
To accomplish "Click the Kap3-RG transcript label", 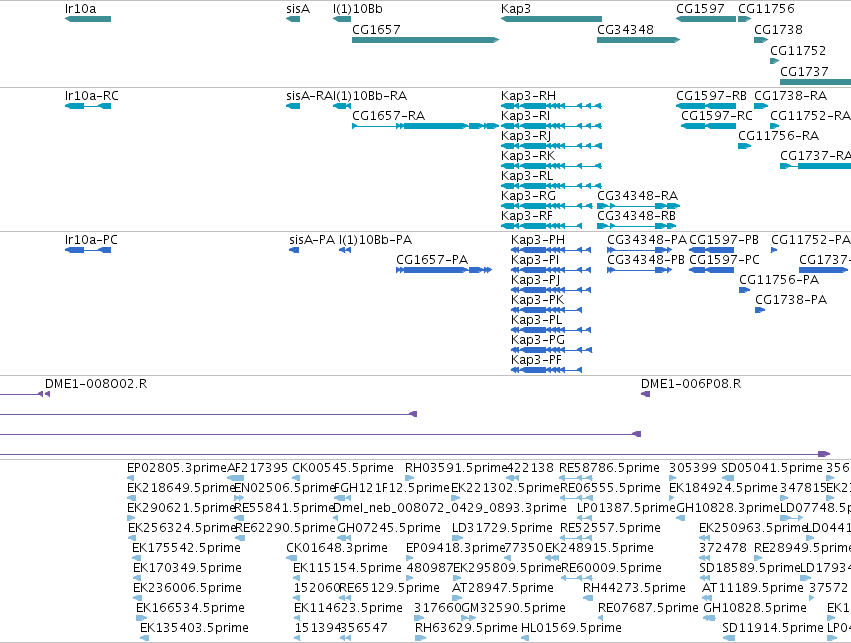I will (528, 195).
